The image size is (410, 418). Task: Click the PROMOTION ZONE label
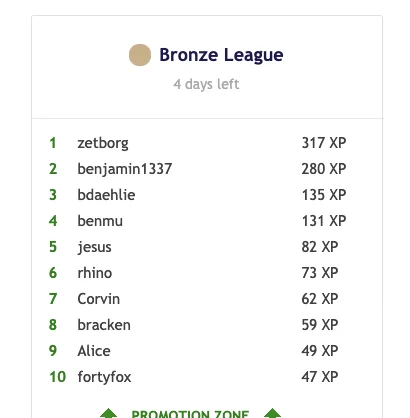tap(190, 414)
